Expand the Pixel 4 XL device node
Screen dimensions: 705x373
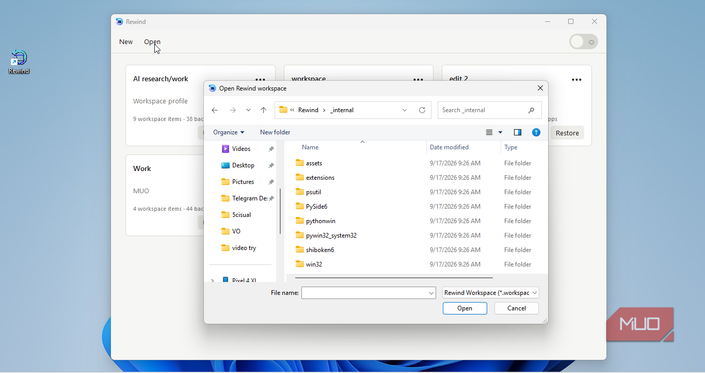click(x=213, y=280)
